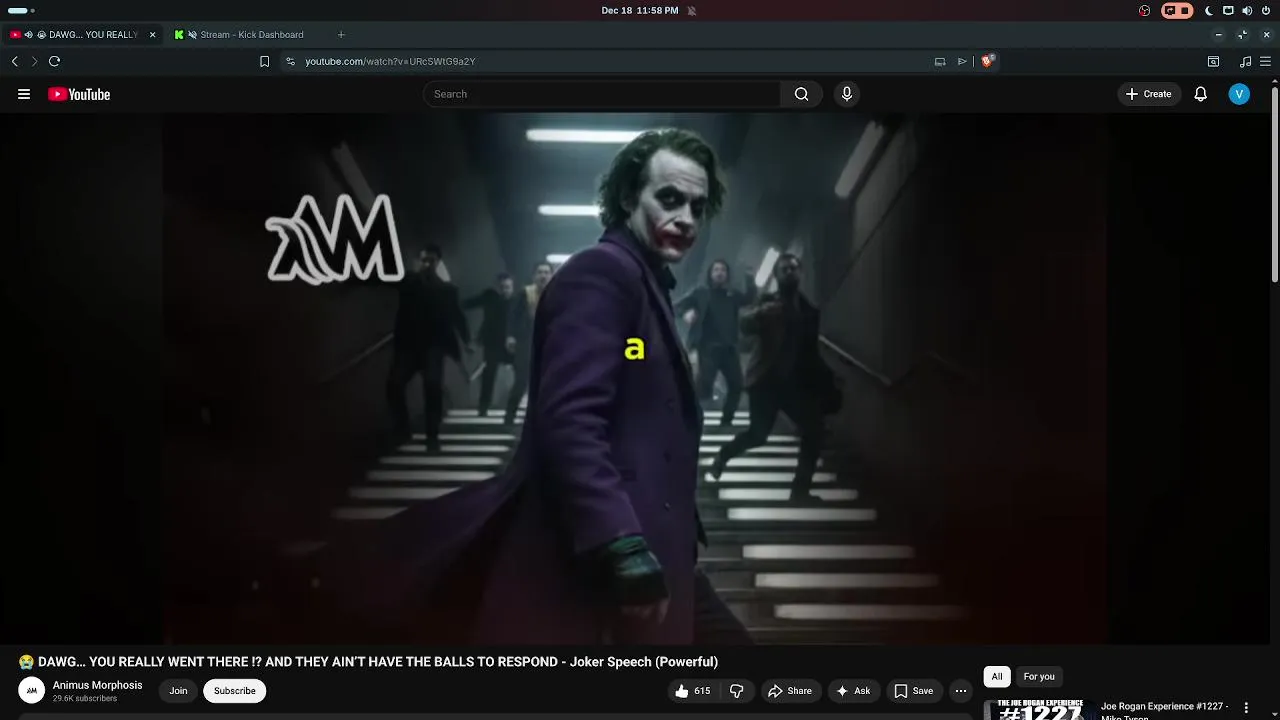Select the All filter chip

click(x=997, y=677)
